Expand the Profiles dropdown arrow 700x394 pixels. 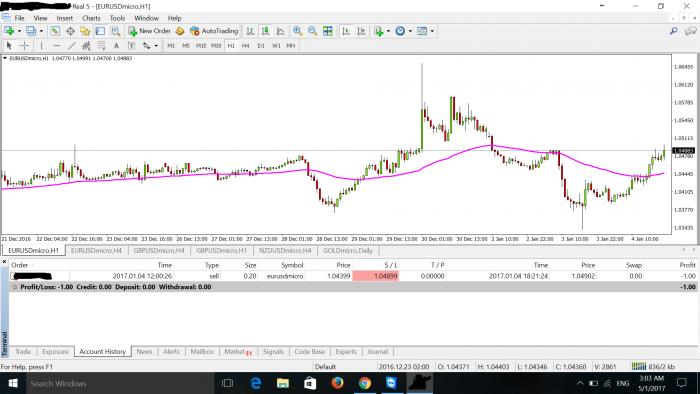tap(41, 31)
